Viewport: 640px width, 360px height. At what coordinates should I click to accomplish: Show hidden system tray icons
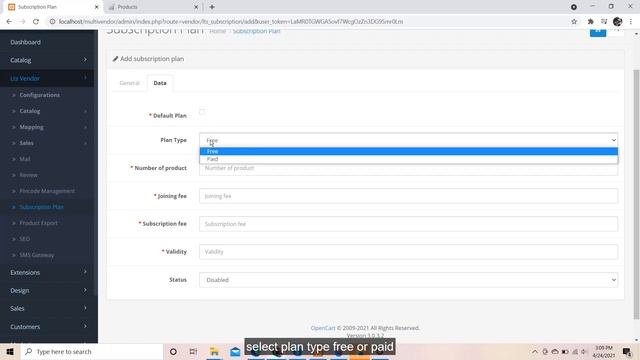pyautogui.click(x=535, y=351)
